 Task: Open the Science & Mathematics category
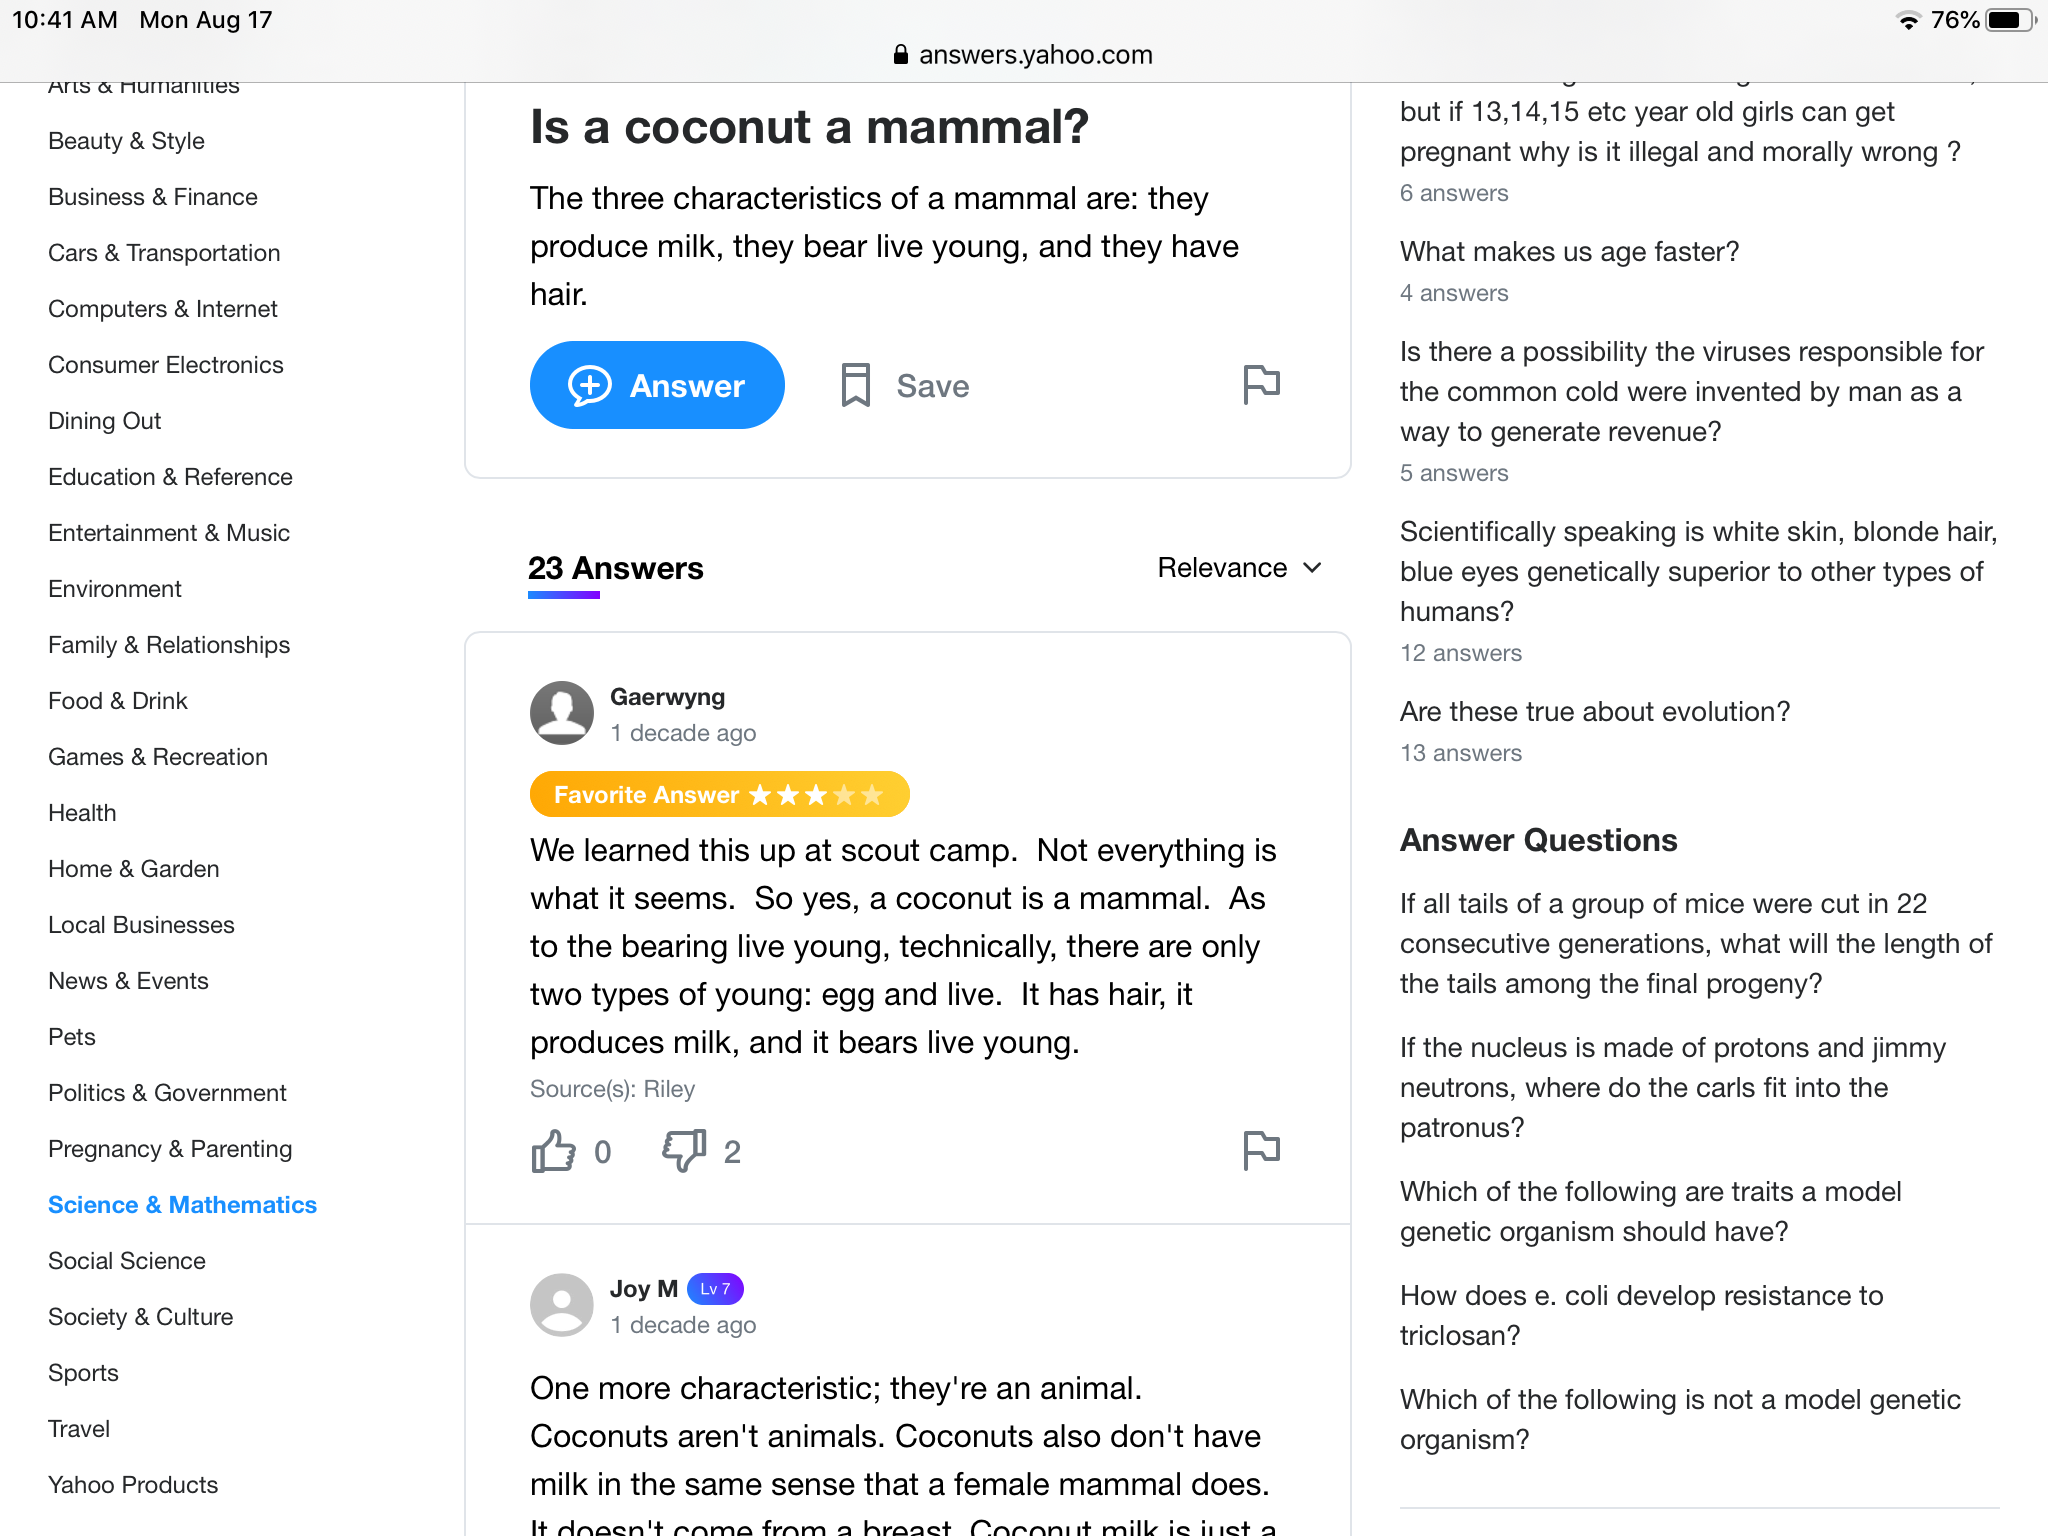pyautogui.click(x=182, y=1205)
